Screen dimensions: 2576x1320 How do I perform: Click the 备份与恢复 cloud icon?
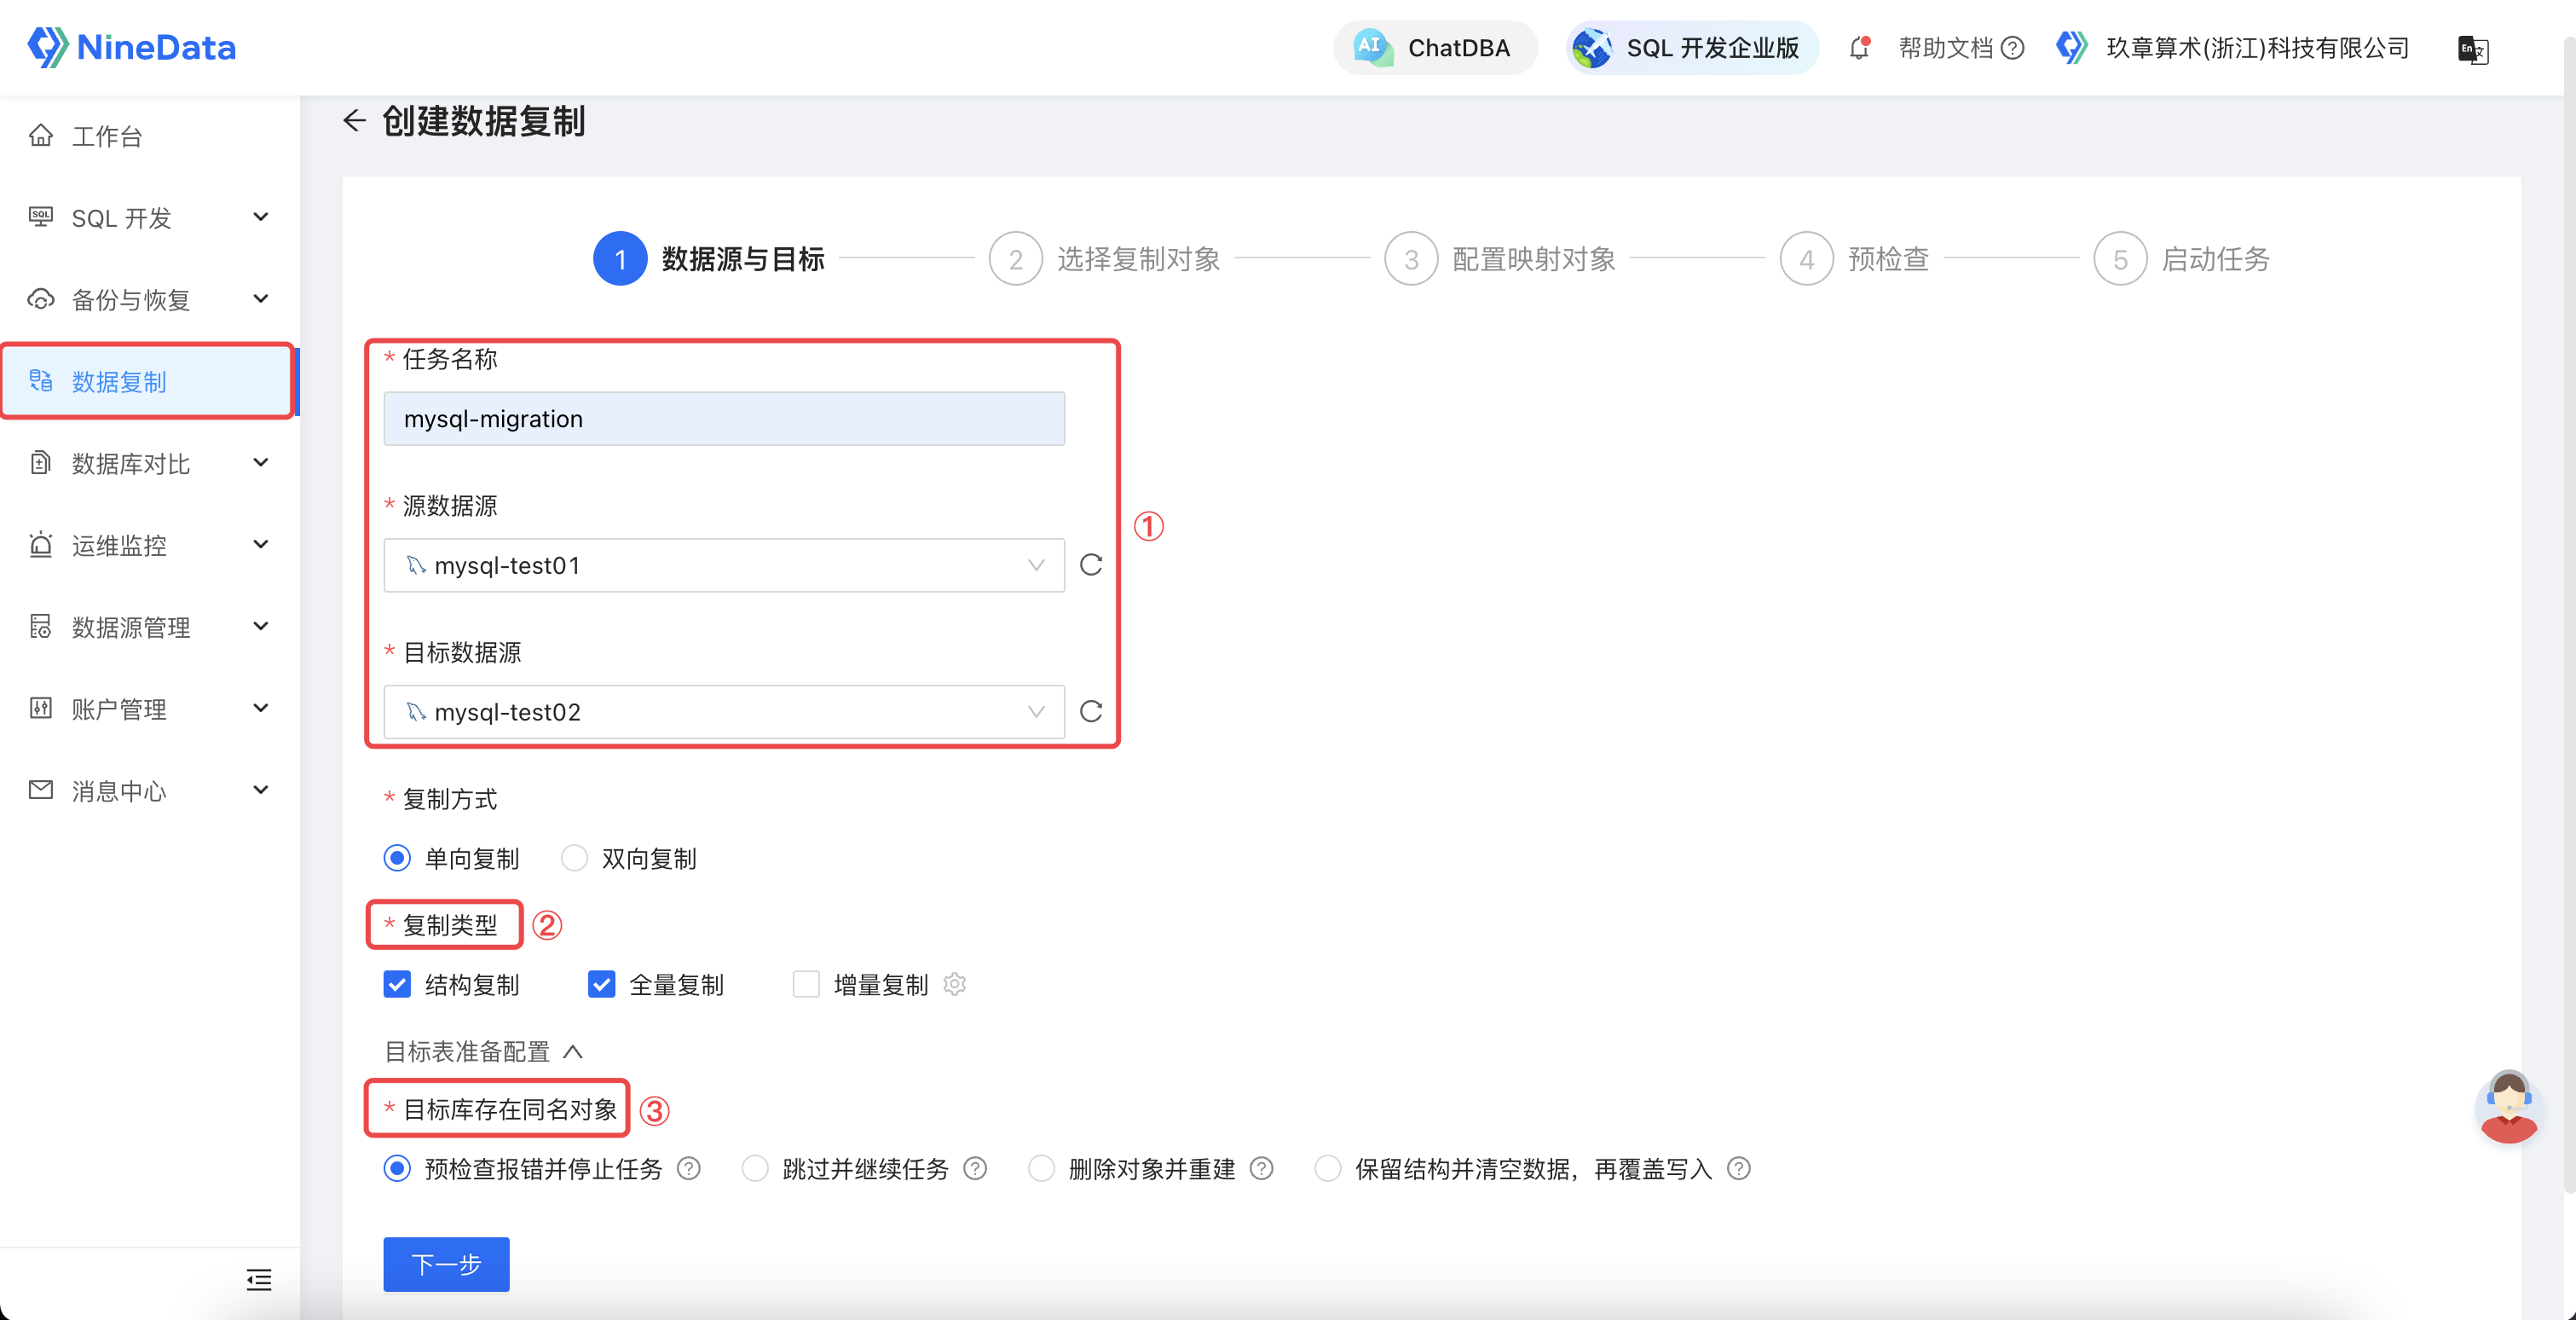(x=40, y=299)
